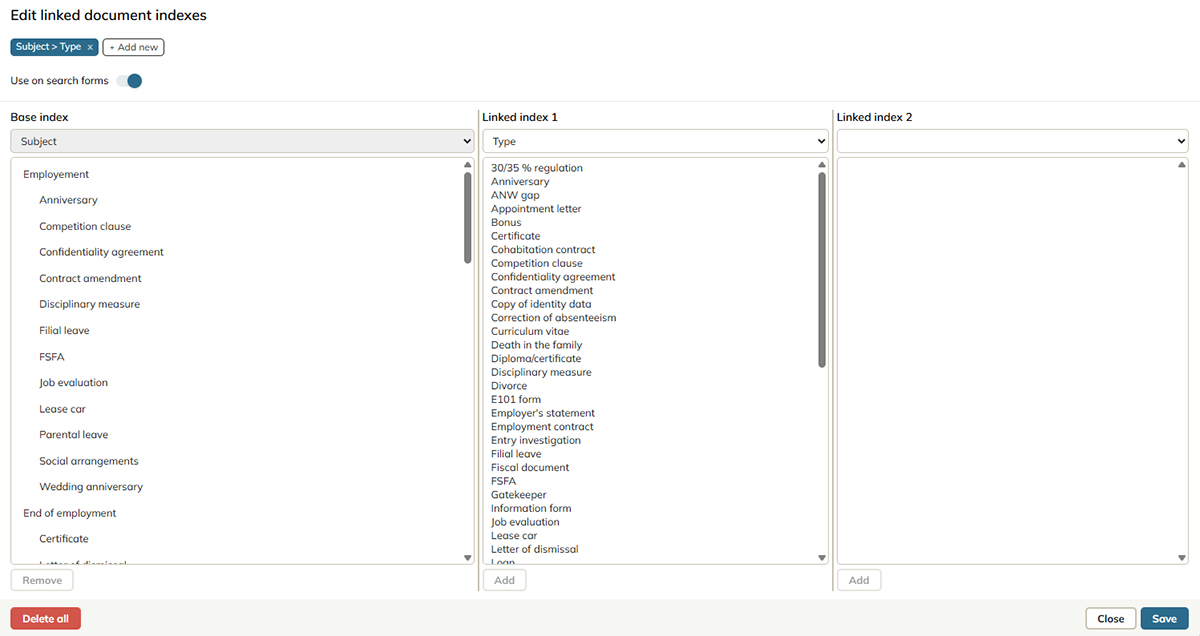Select Confidentiality agreement in Base index tree
The image size is (1200, 636).
click(101, 252)
